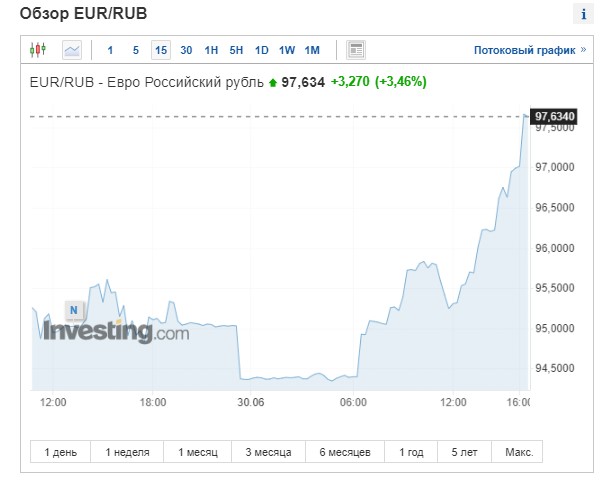
Task: Click the Investing.com watermark logo
Action: [115, 330]
